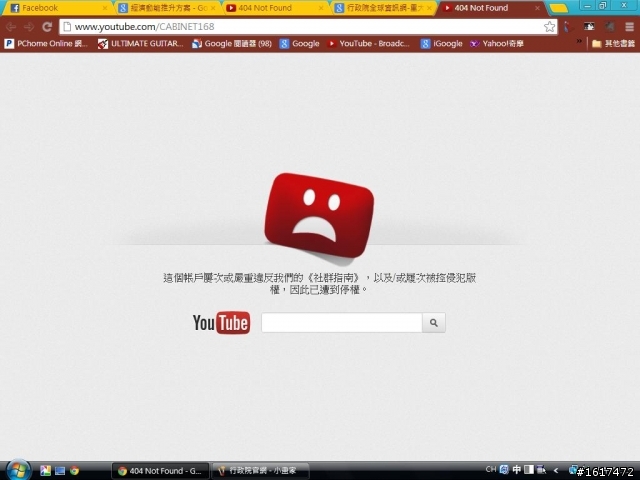
Task: Launch the colorful quick launch icon beside Start
Action: coord(45,471)
